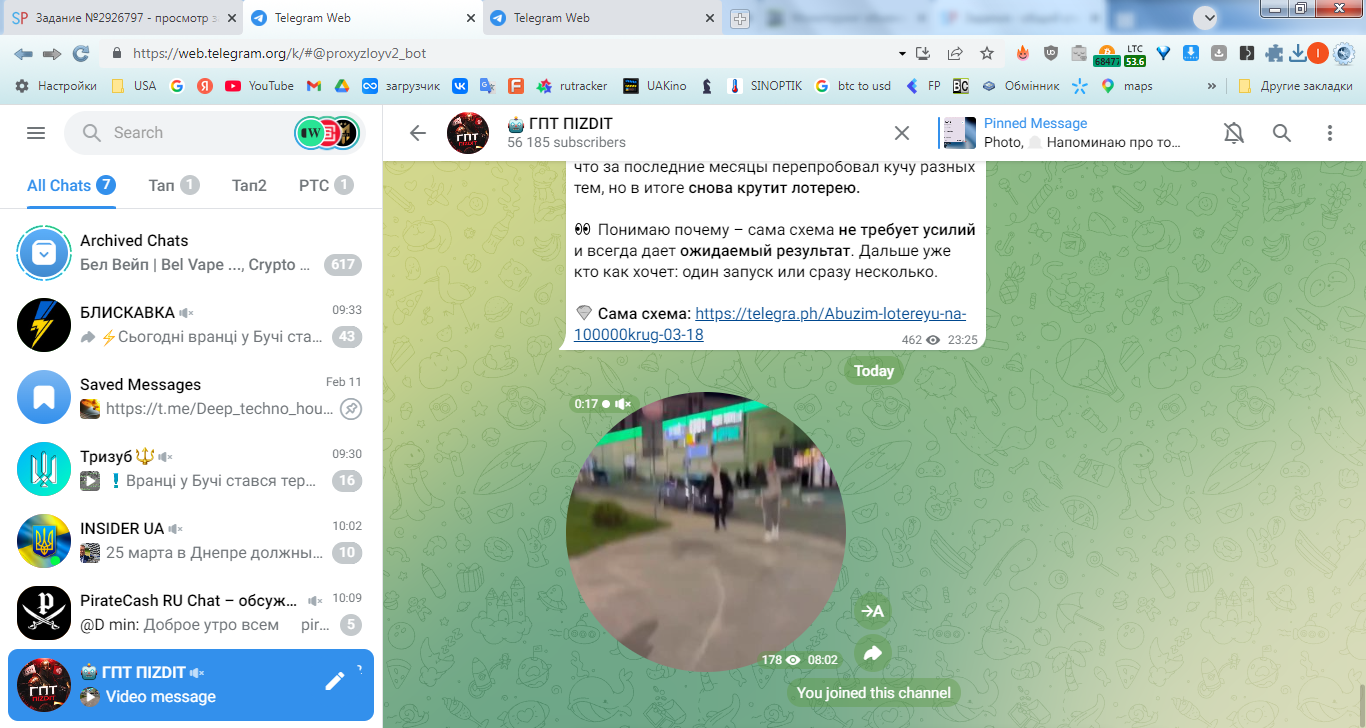The width and height of the screenshot is (1366, 728).
Task: Open the INSIDER UA chat
Action: click(191, 540)
